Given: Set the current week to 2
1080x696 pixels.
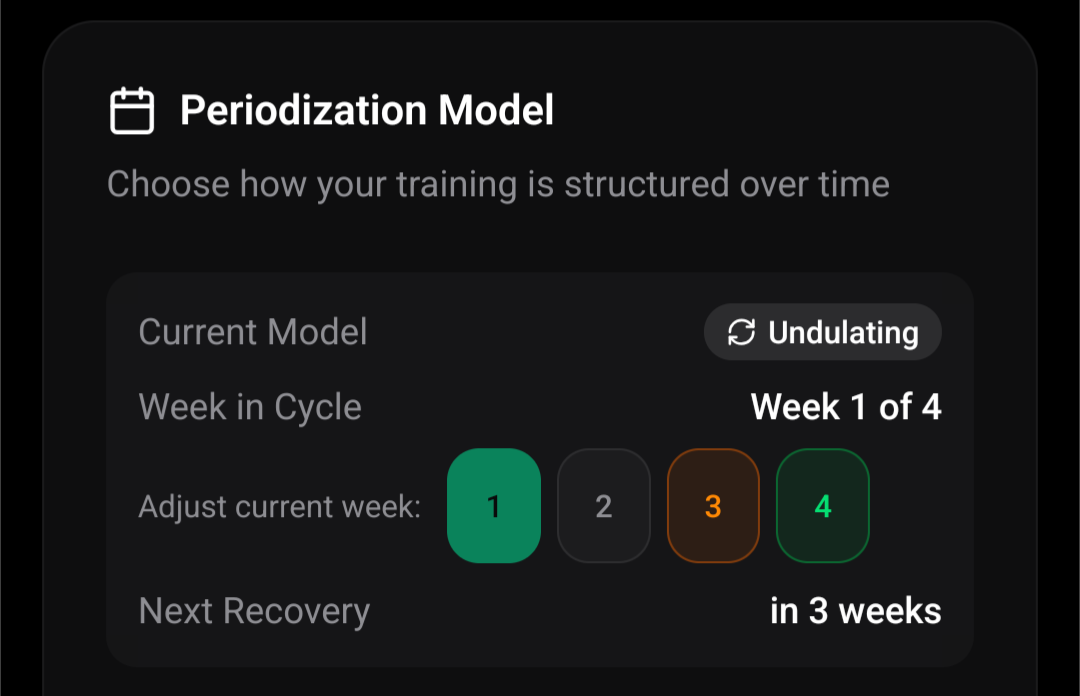Looking at the screenshot, I should pos(603,506).
